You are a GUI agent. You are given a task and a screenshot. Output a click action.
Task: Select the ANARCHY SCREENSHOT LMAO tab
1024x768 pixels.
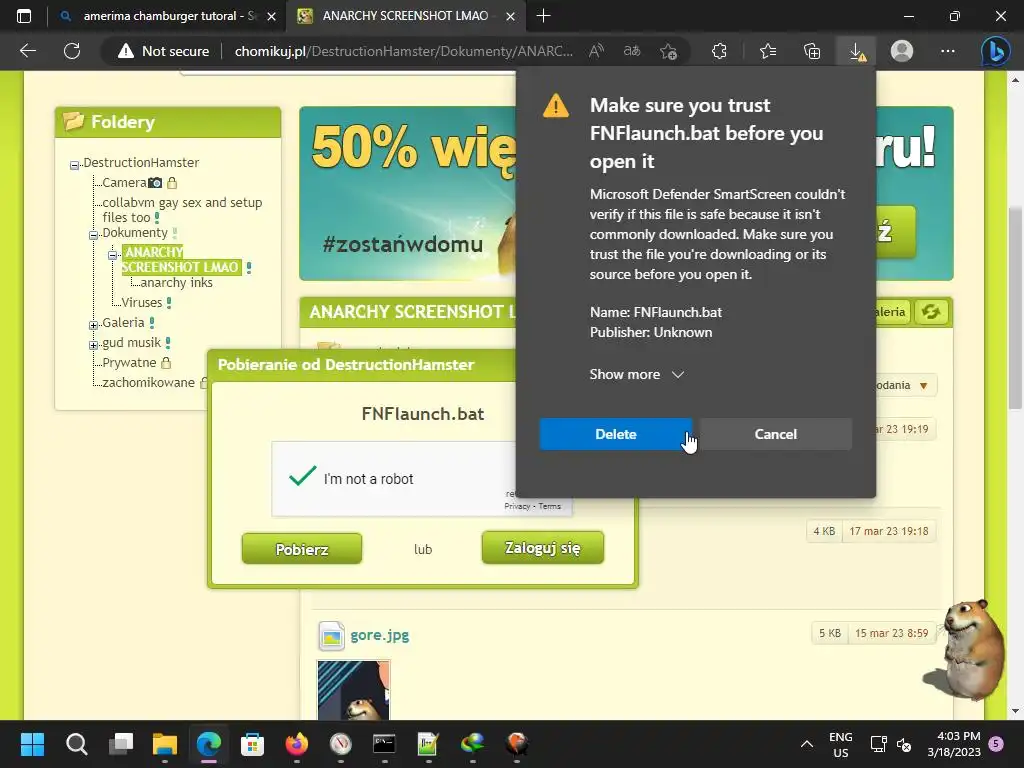point(405,16)
